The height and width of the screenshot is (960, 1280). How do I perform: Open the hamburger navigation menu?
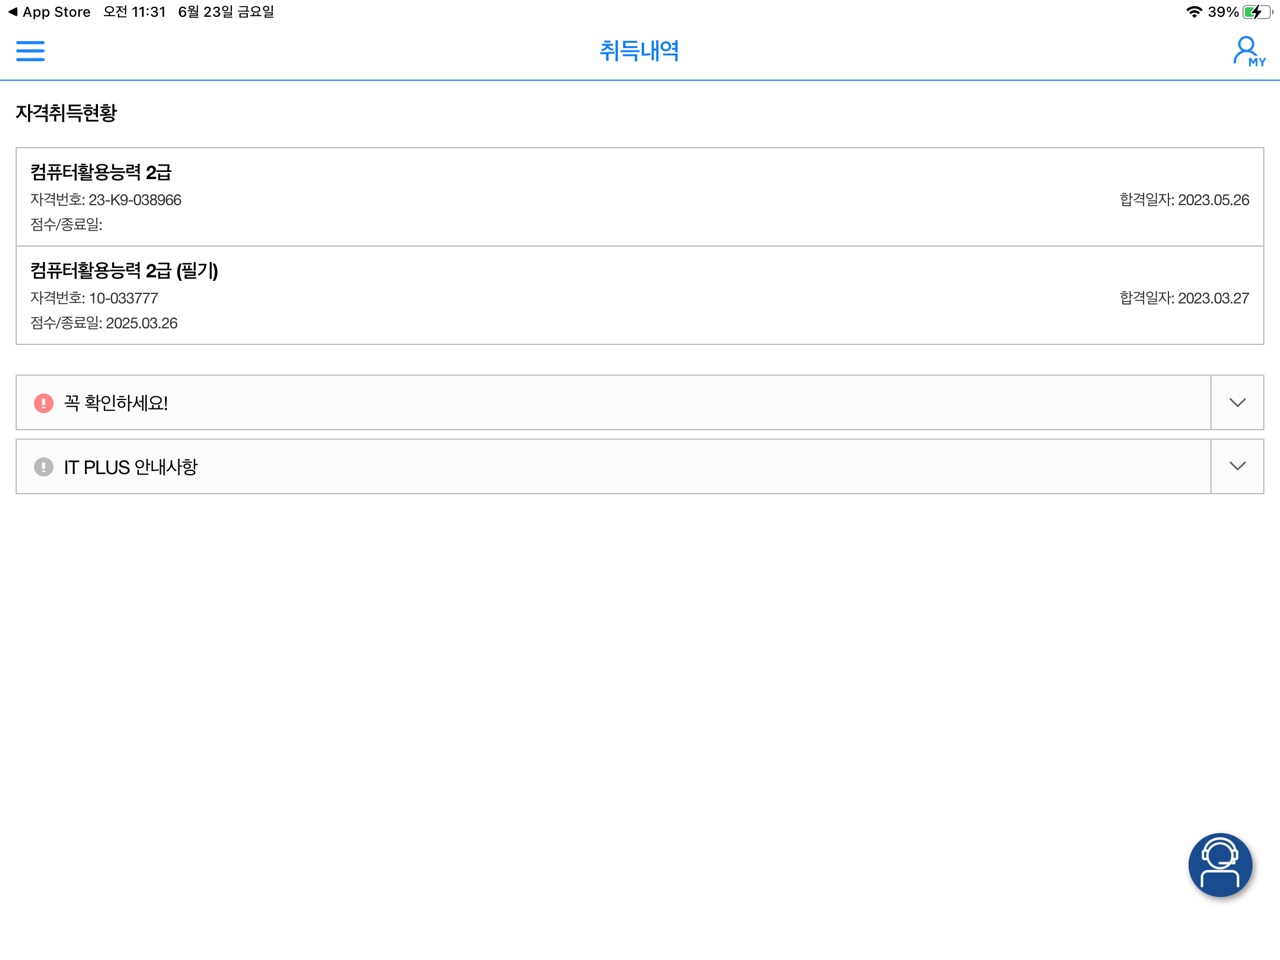[x=30, y=51]
